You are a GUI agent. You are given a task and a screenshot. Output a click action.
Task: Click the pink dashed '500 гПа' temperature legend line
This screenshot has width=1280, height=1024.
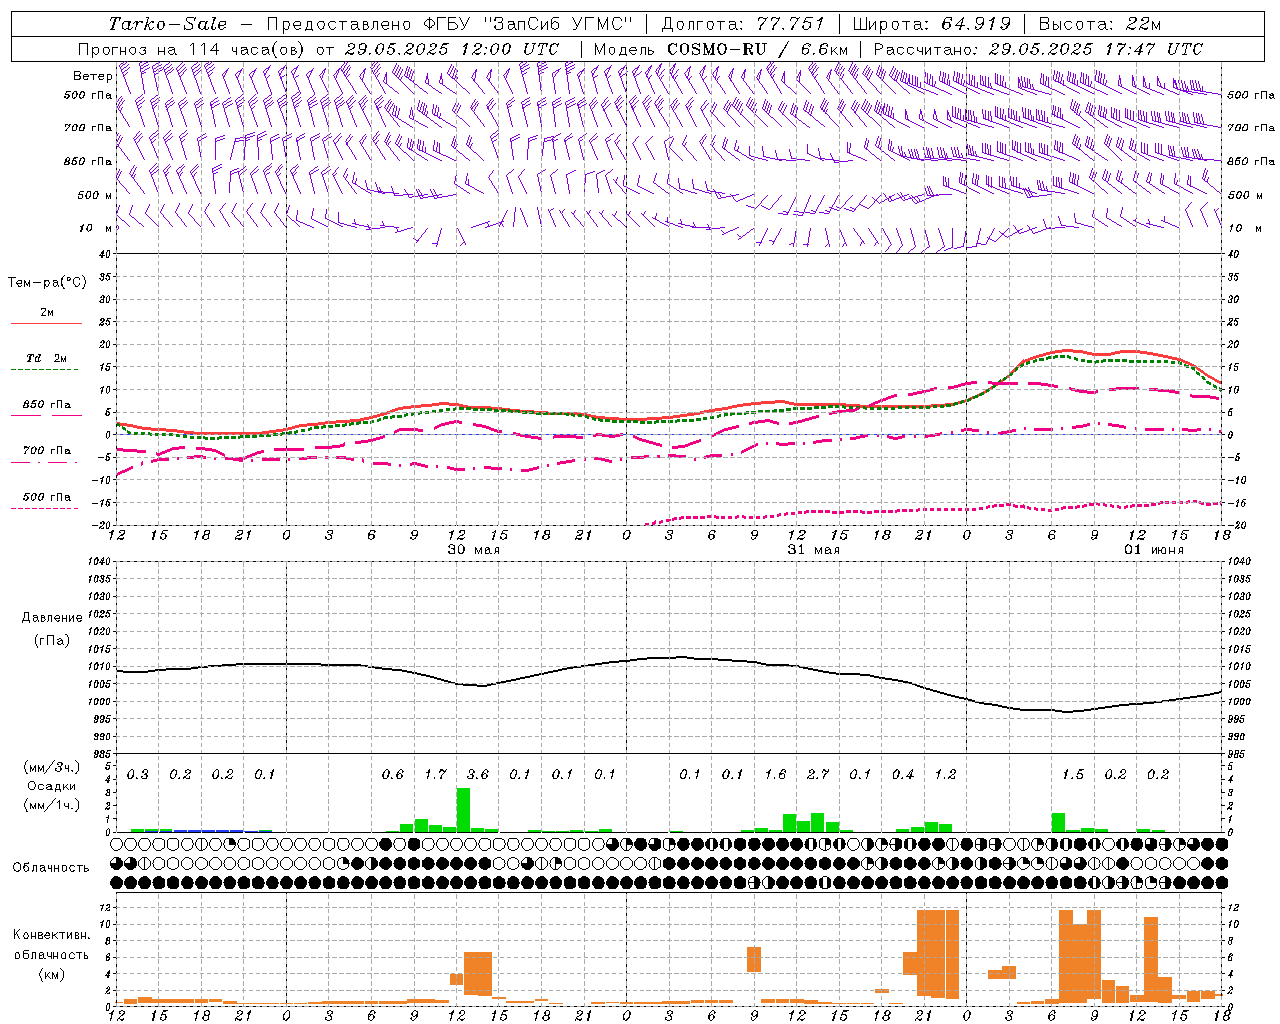pos(45,508)
